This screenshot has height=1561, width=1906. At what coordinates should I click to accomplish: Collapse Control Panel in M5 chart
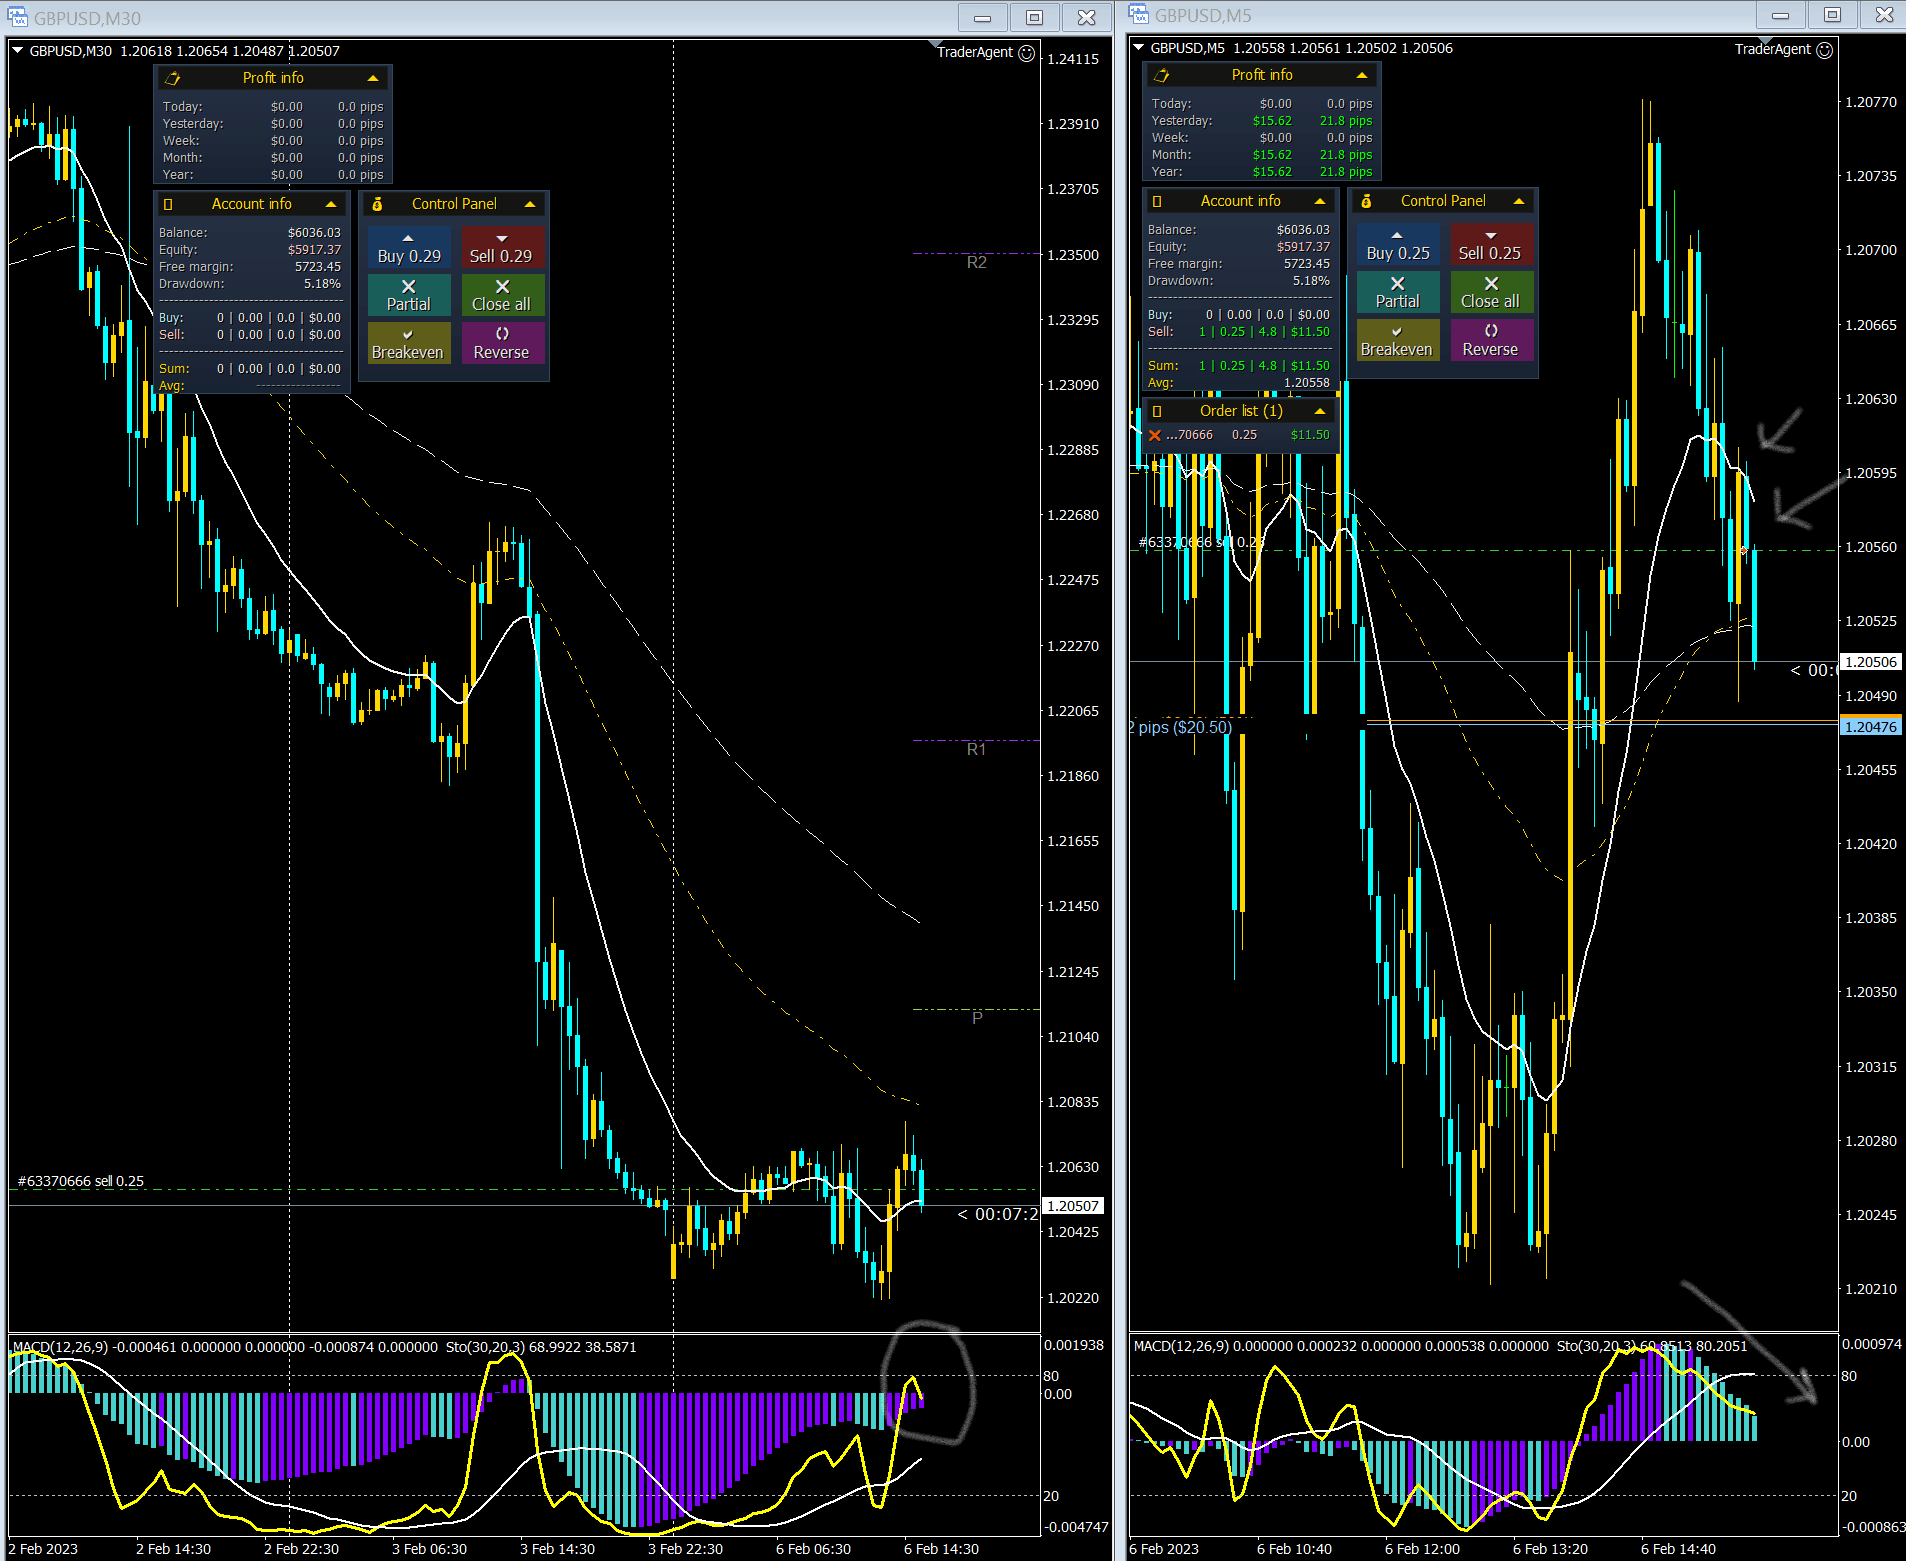[1519, 201]
